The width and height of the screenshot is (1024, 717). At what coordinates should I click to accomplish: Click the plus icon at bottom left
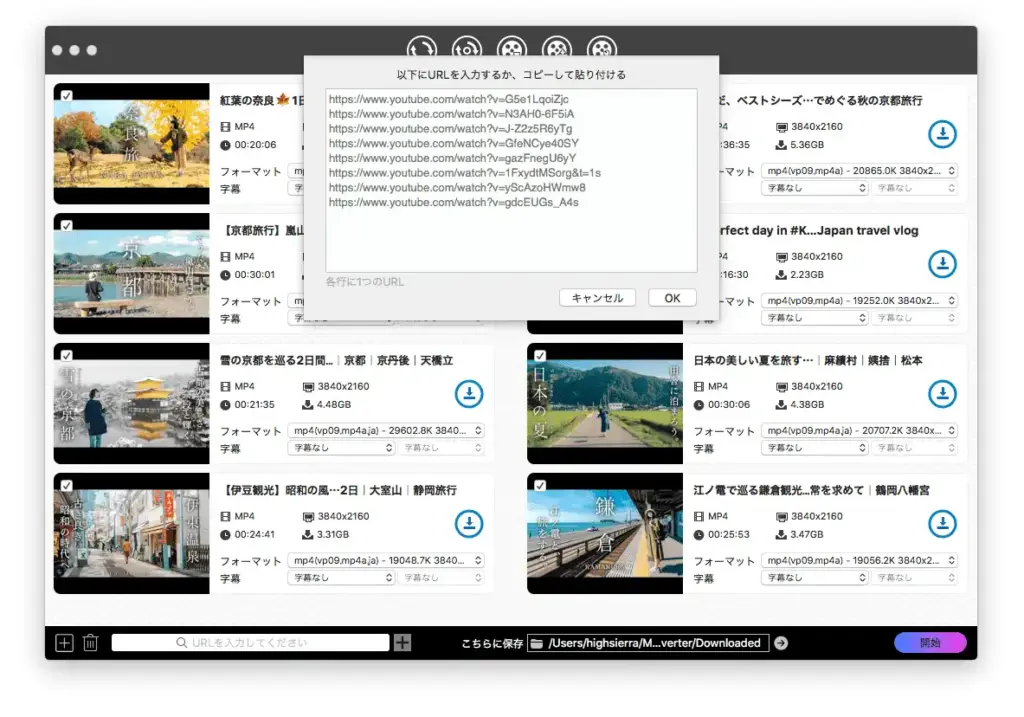pyautogui.click(x=65, y=642)
